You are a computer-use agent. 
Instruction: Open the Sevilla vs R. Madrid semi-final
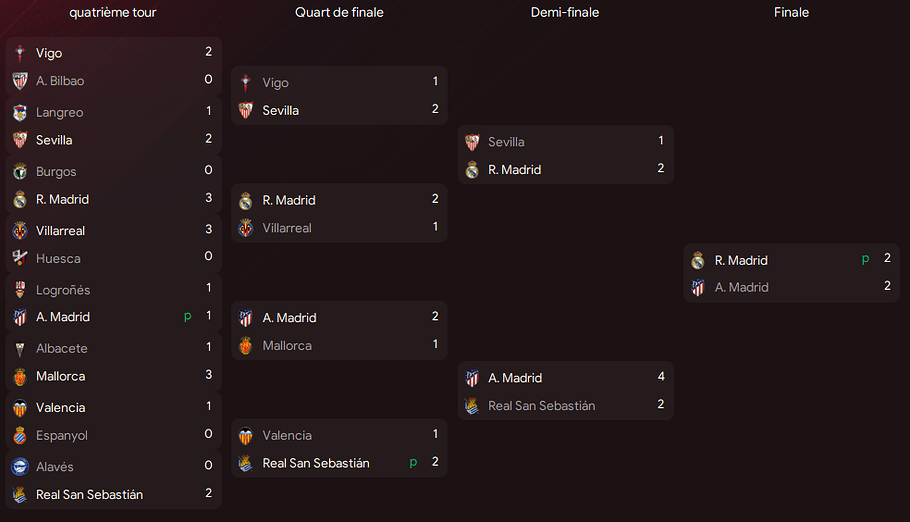[x=565, y=155]
